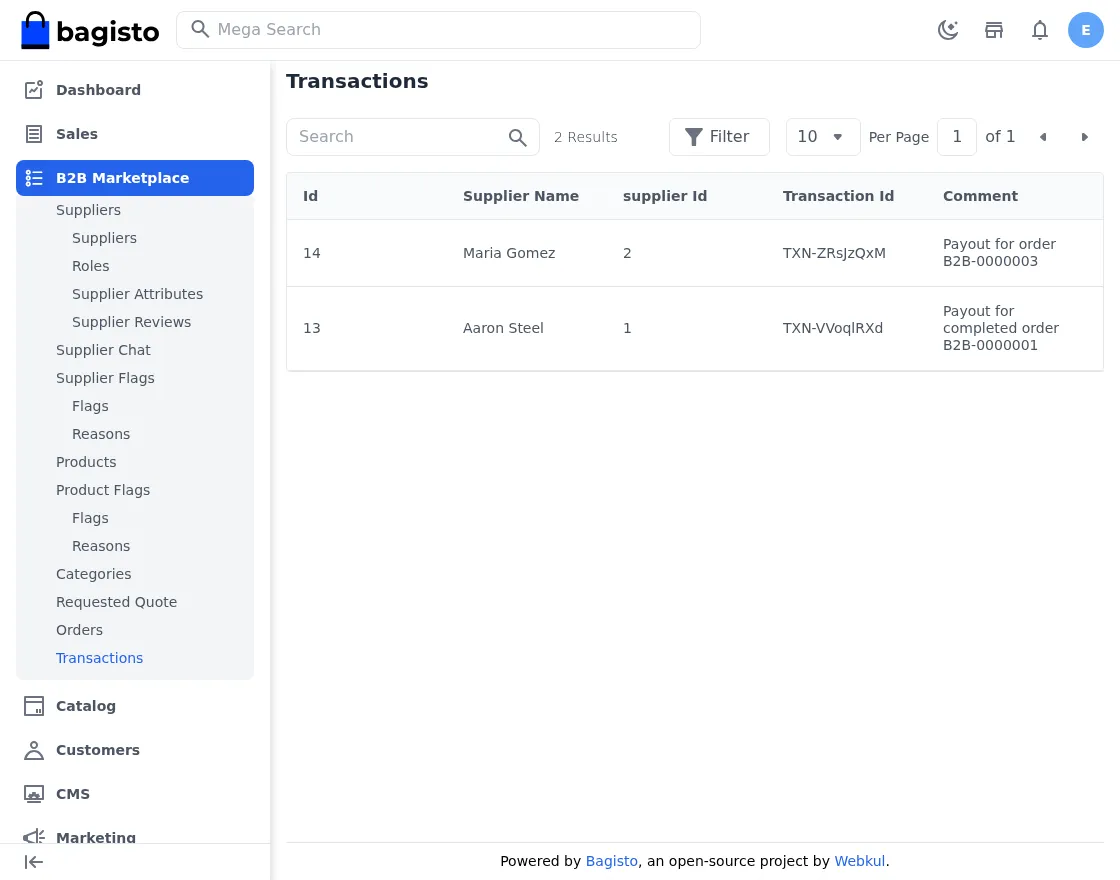This screenshot has width=1120, height=880.
Task: Click comment for order B2B-0000003
Action: [x=999, y=253]
